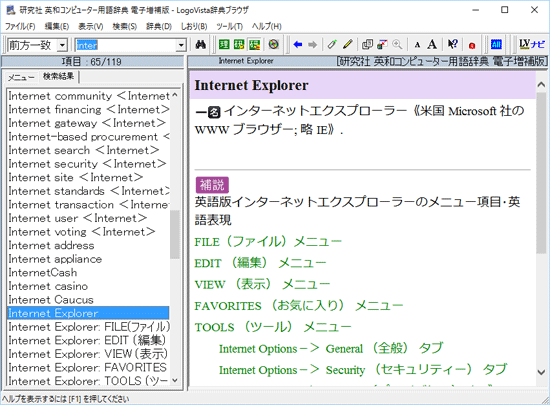Click definition pane scroll down arrow

coord(541,372)
